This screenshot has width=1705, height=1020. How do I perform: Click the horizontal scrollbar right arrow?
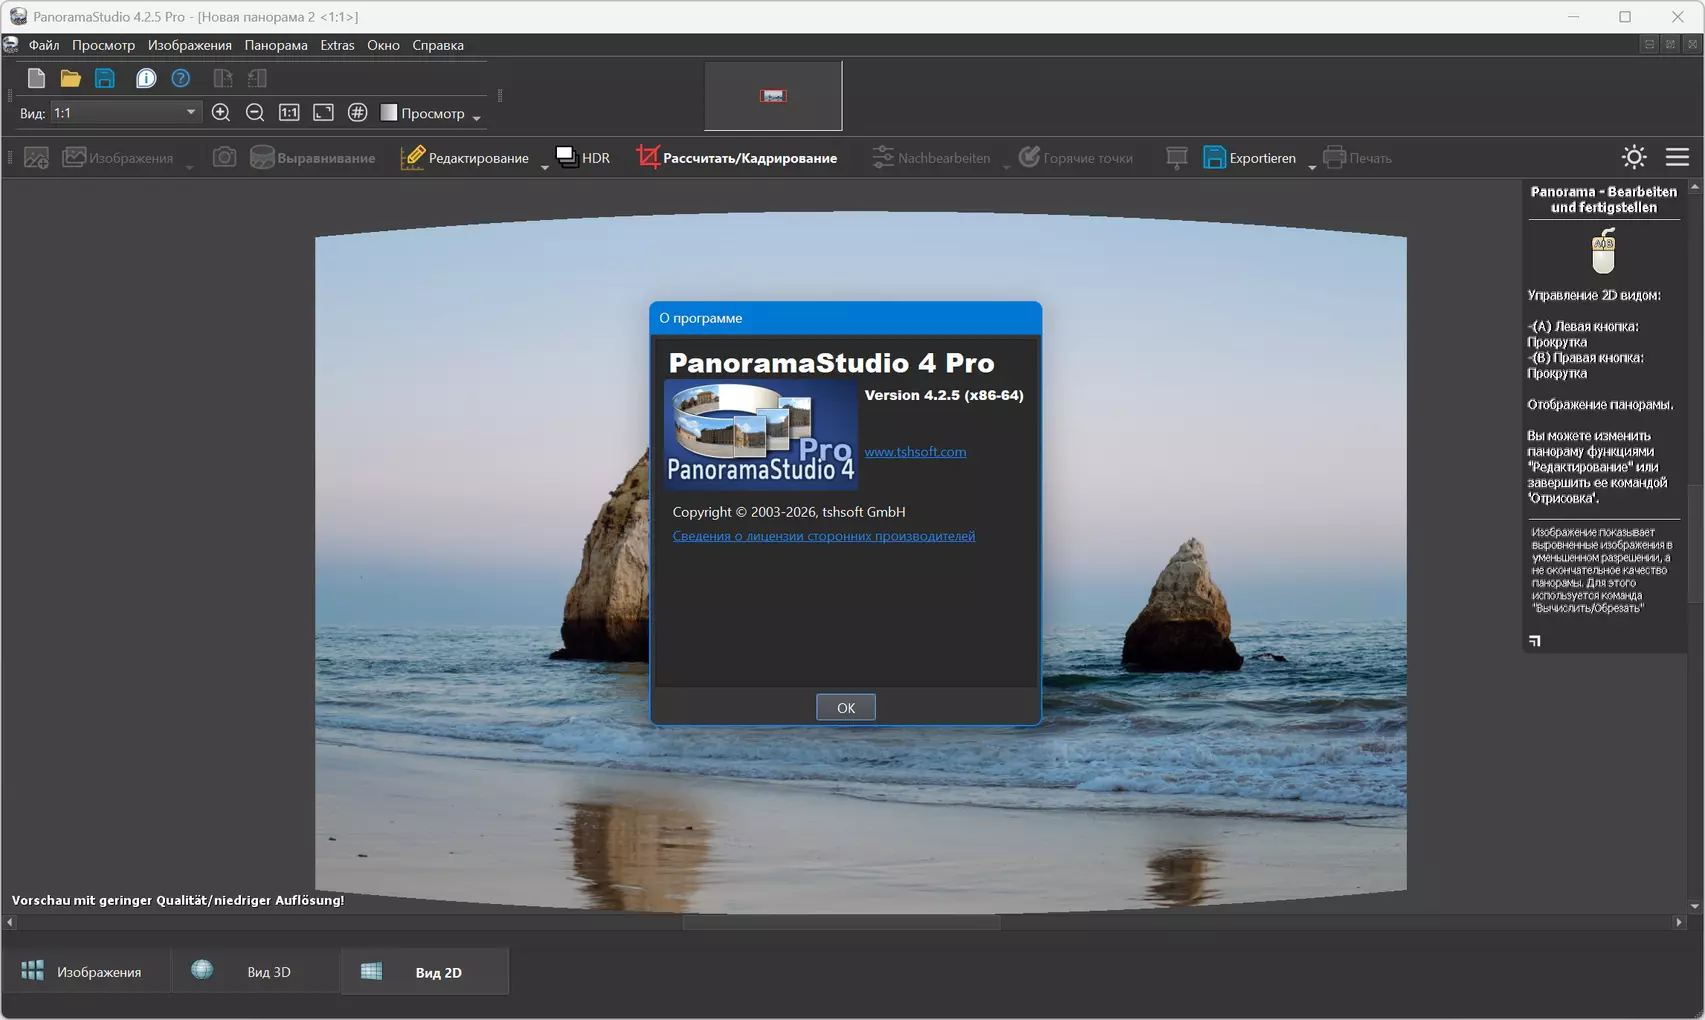pos(1679,922)
